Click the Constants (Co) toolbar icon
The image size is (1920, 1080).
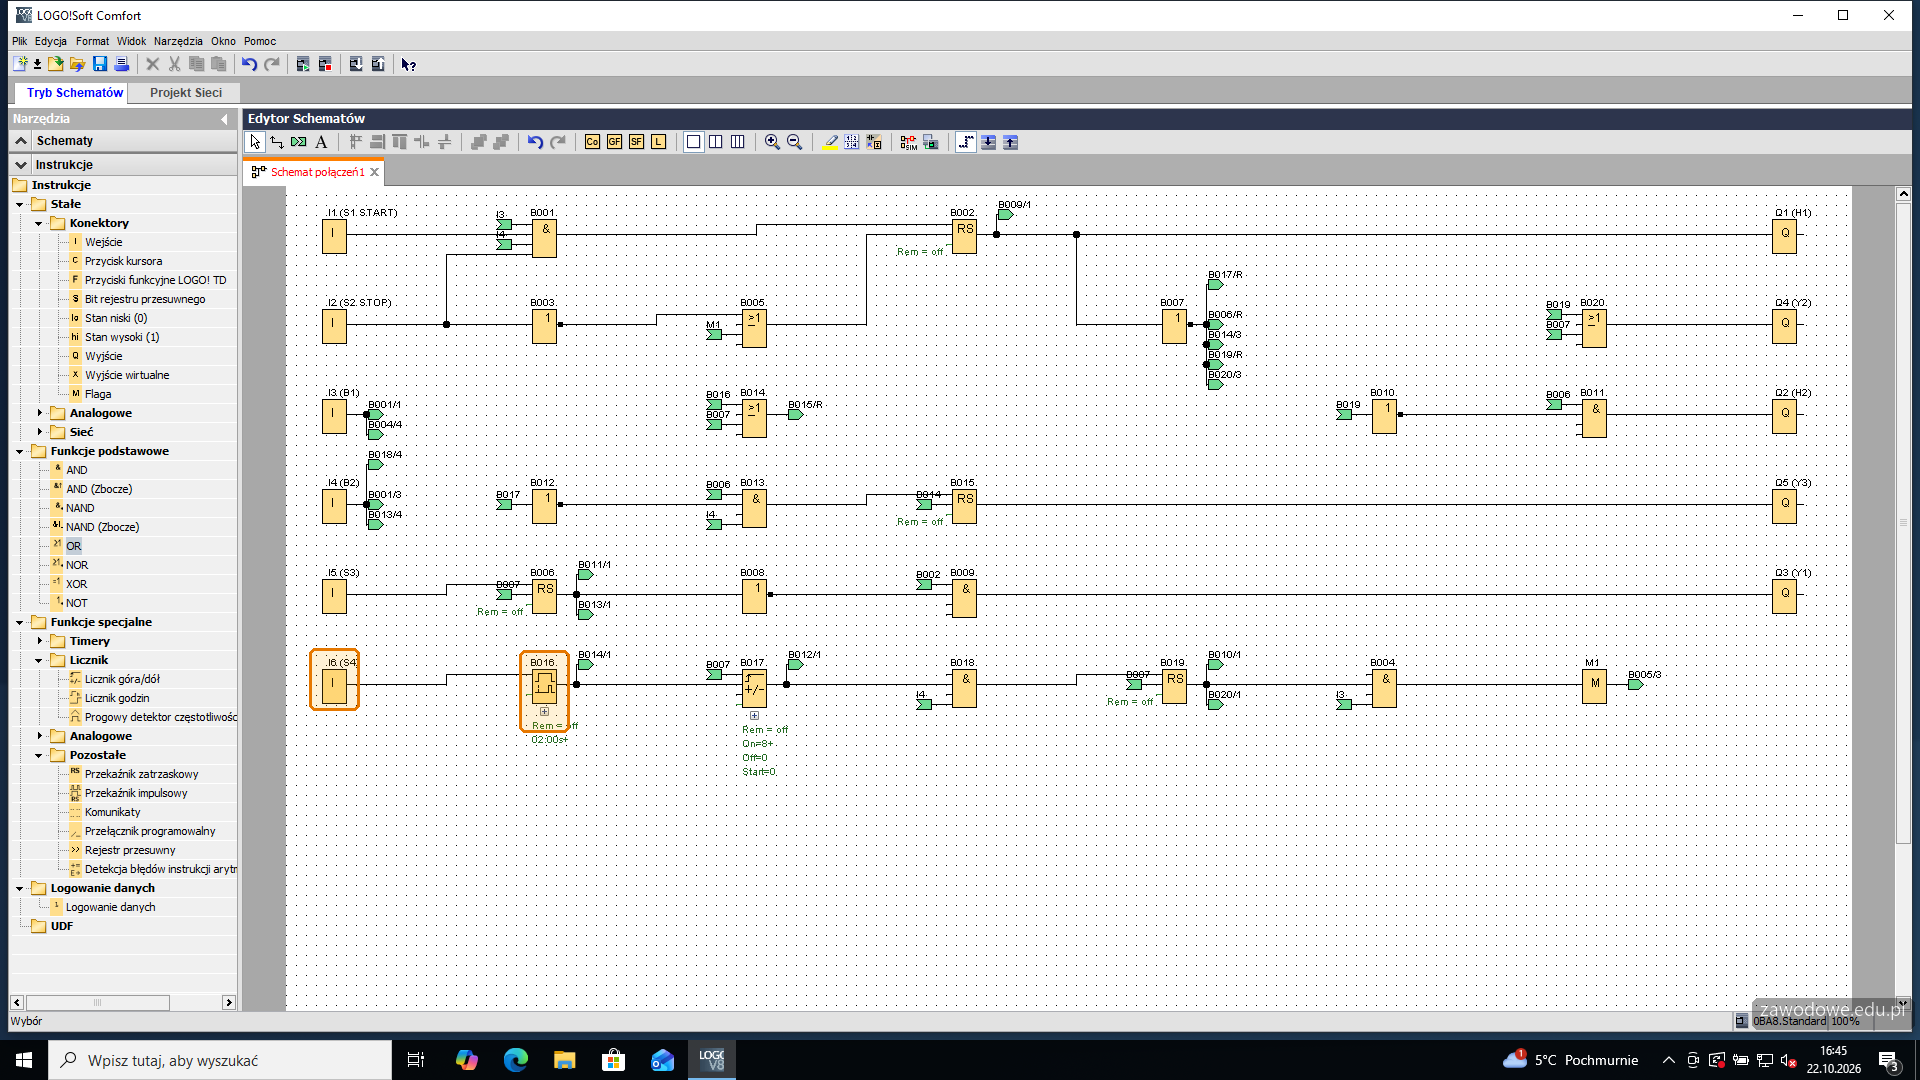point(592,142)
